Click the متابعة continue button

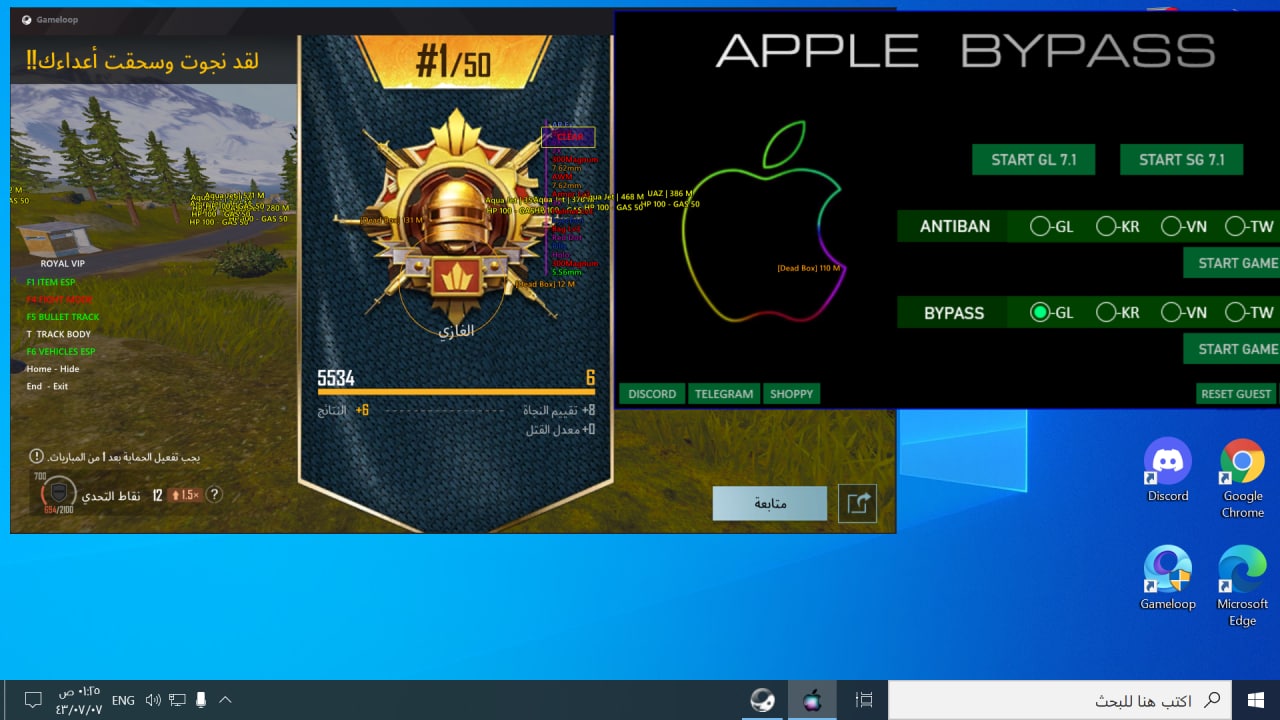(x=770, y=503)
